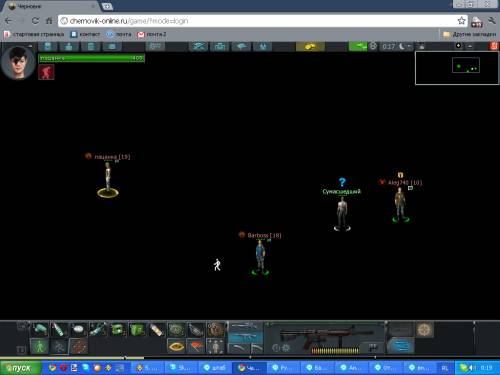Click the Пуск start button

21,368
